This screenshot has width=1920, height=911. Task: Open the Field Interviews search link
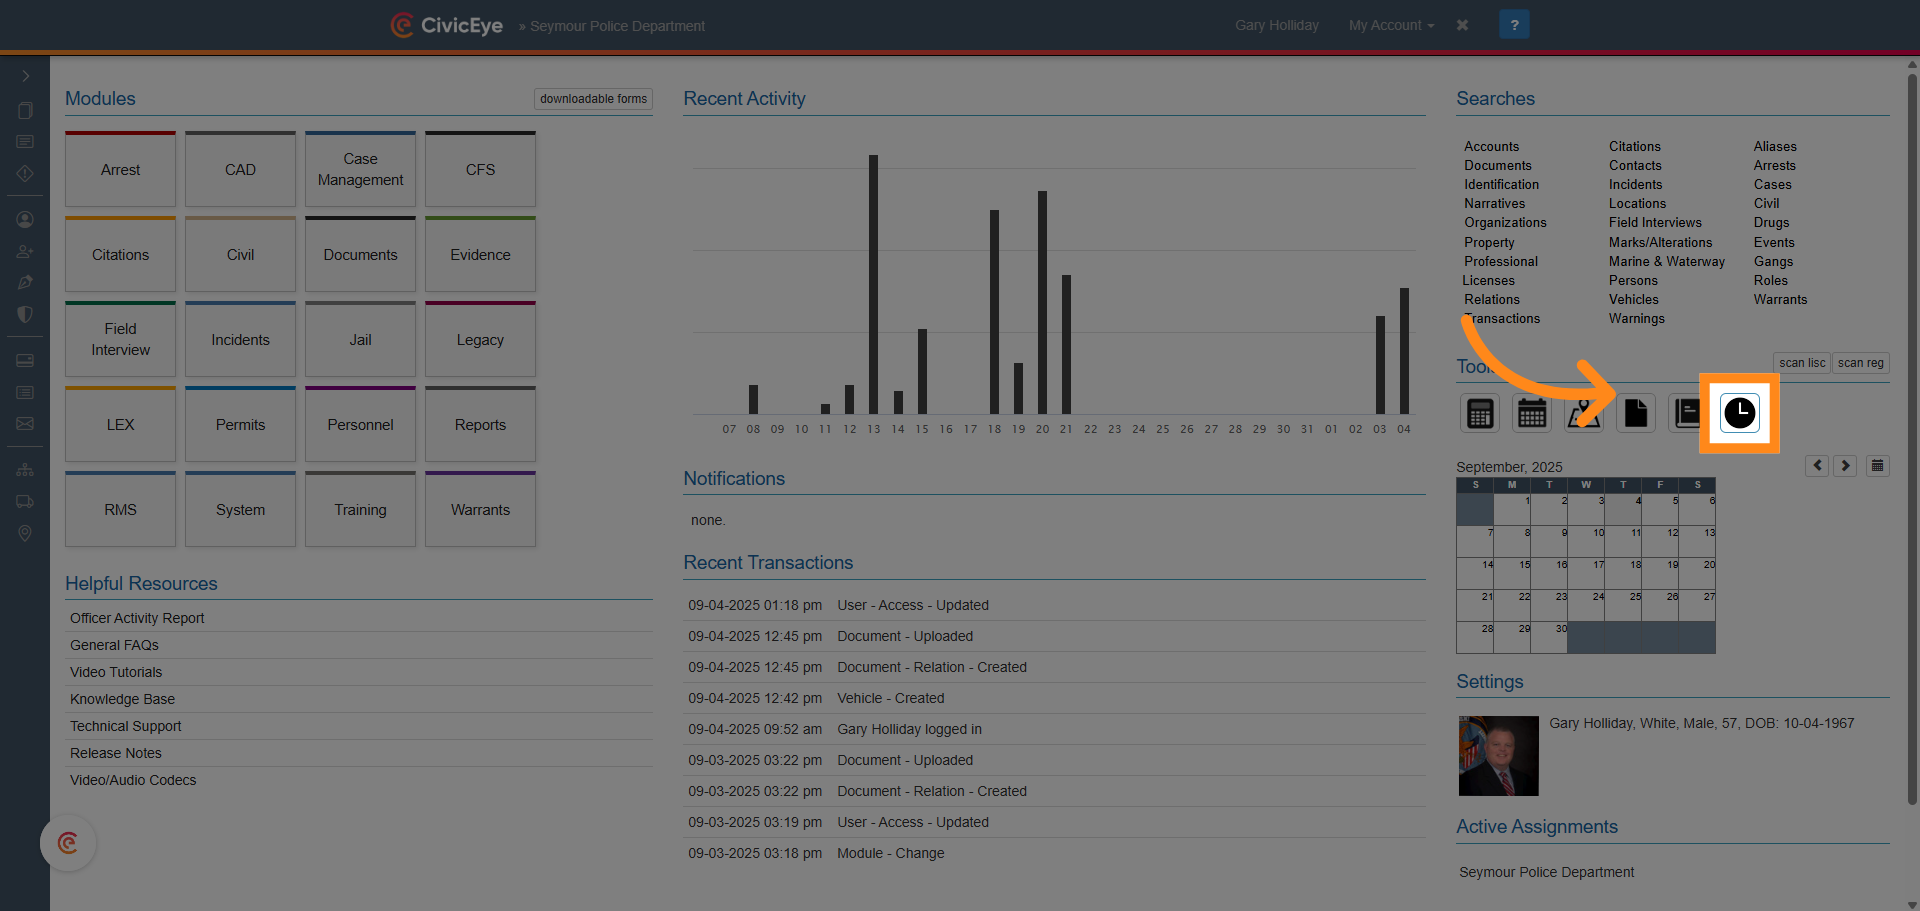click(1655, 222)
